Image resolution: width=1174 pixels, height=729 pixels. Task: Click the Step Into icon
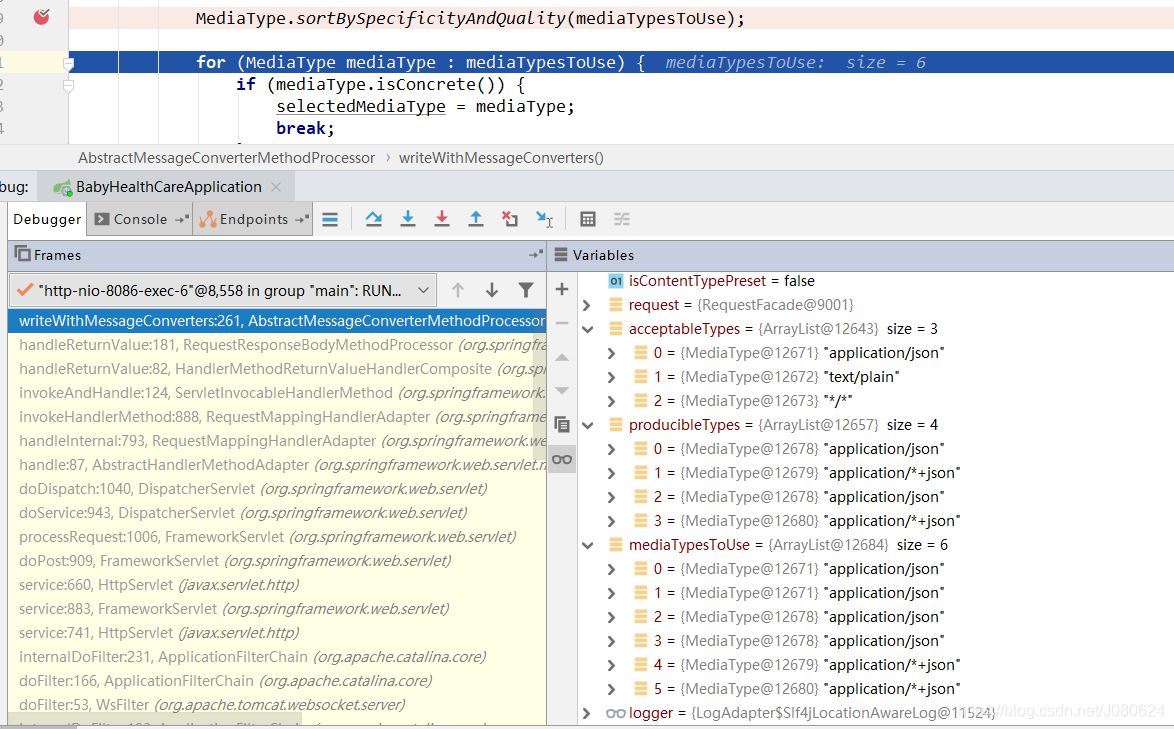point(408,219)
